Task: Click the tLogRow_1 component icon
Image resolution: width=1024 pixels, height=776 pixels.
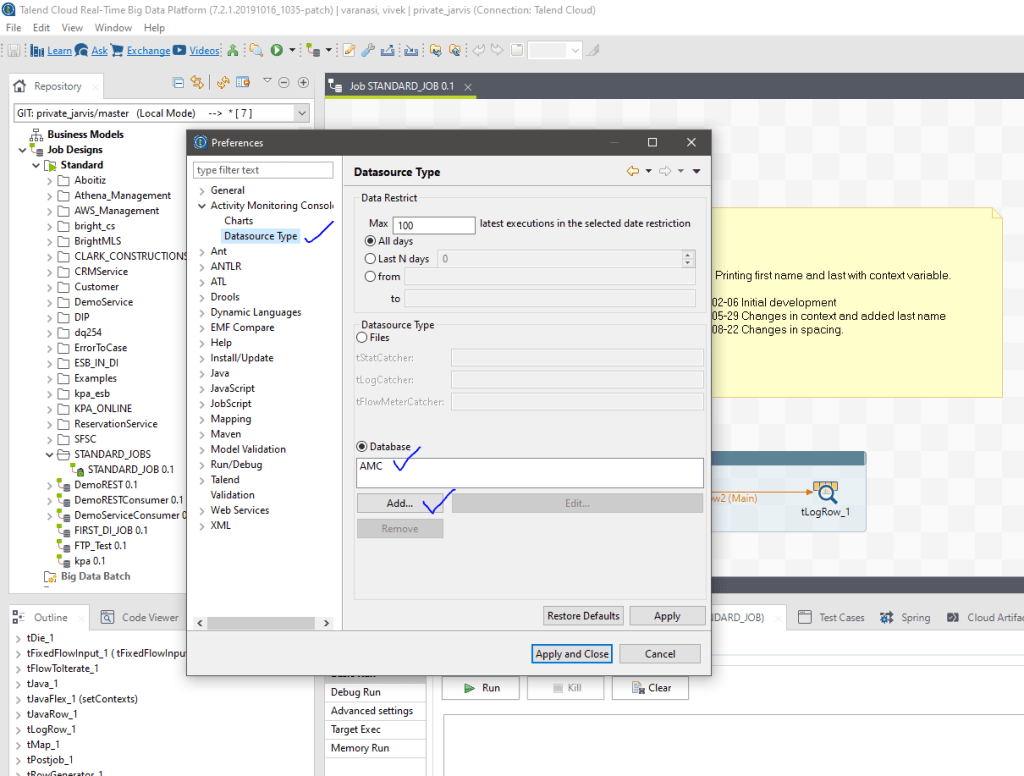Action: click(826, 491)
